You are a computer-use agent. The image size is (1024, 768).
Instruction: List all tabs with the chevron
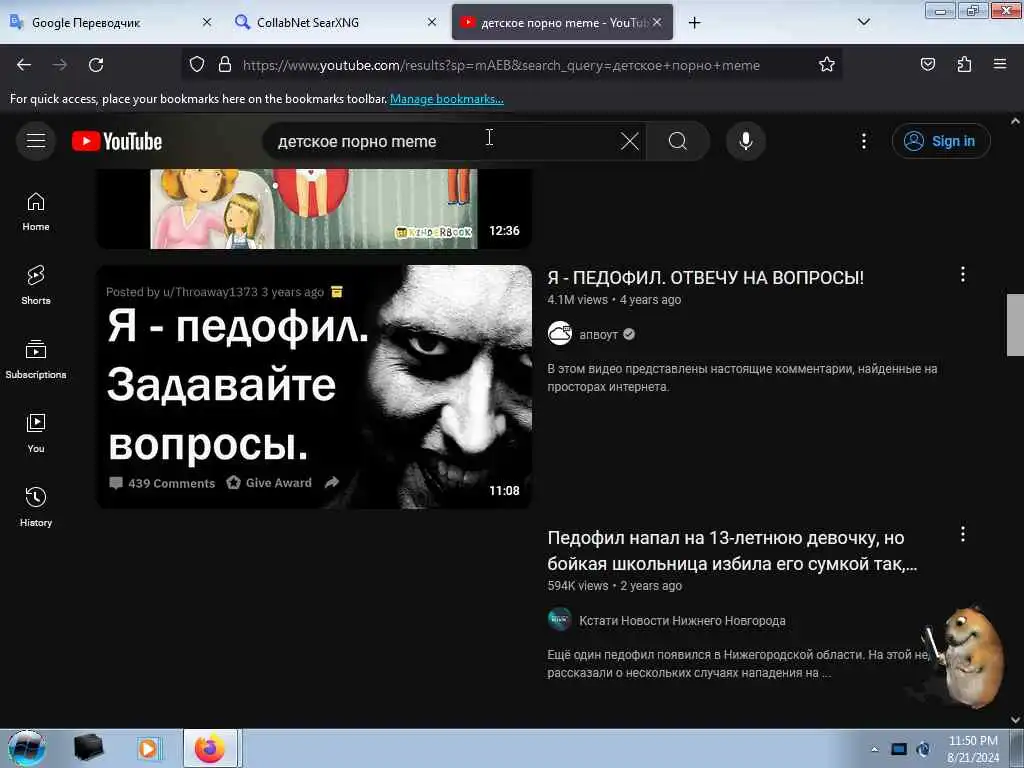coord(863,22)
